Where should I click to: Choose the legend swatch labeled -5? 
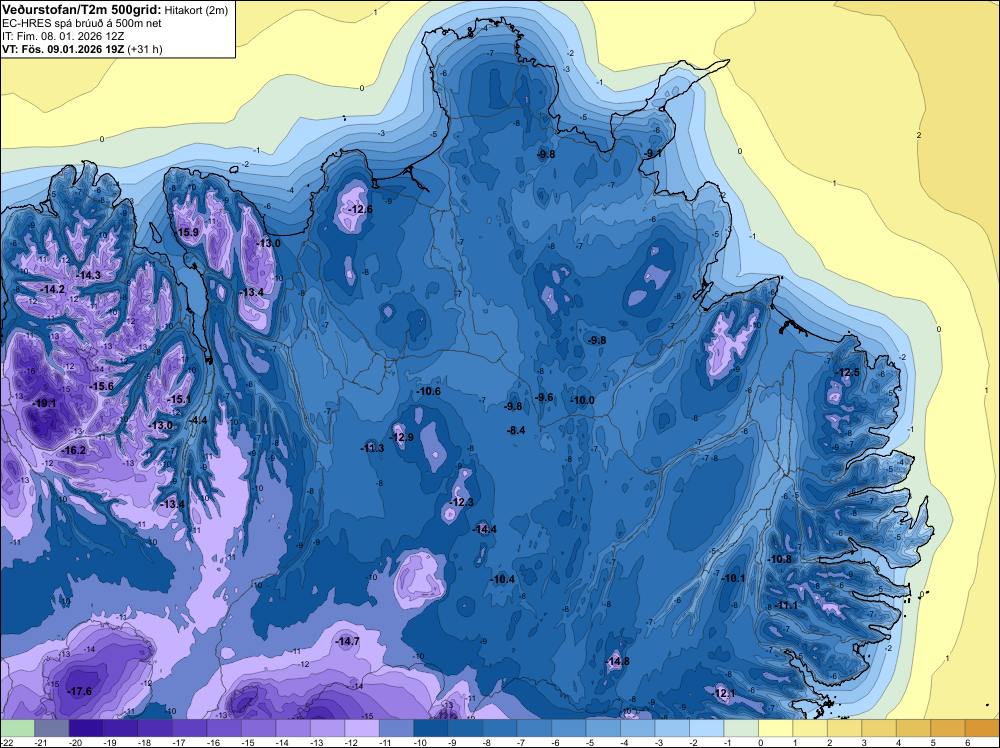pyautogui.click(x=603, y=728)
